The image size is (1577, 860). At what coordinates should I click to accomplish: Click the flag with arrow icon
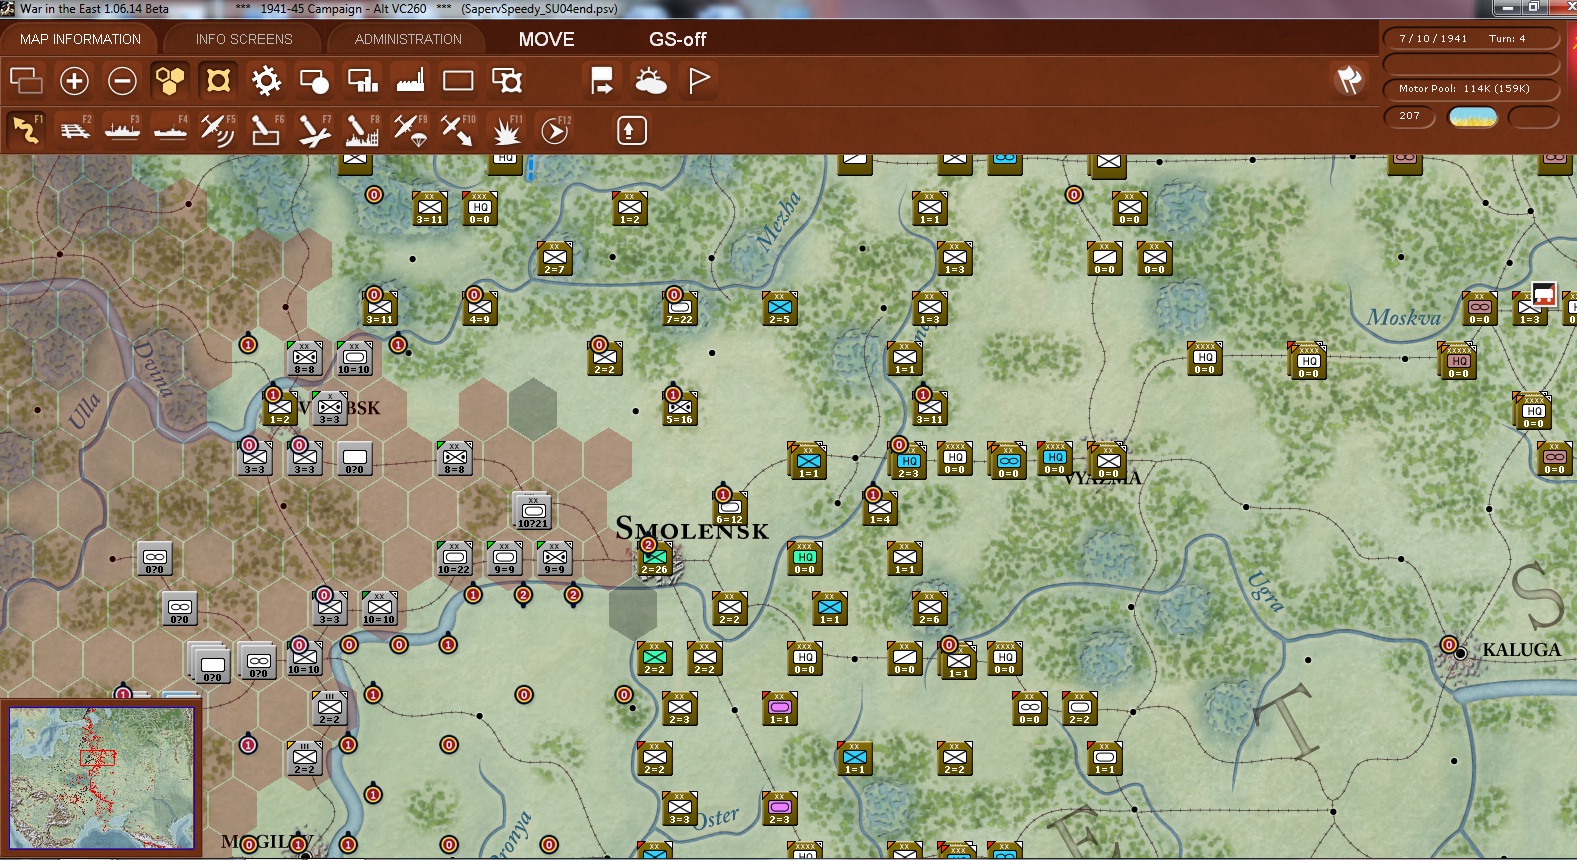tap(602, 80)
